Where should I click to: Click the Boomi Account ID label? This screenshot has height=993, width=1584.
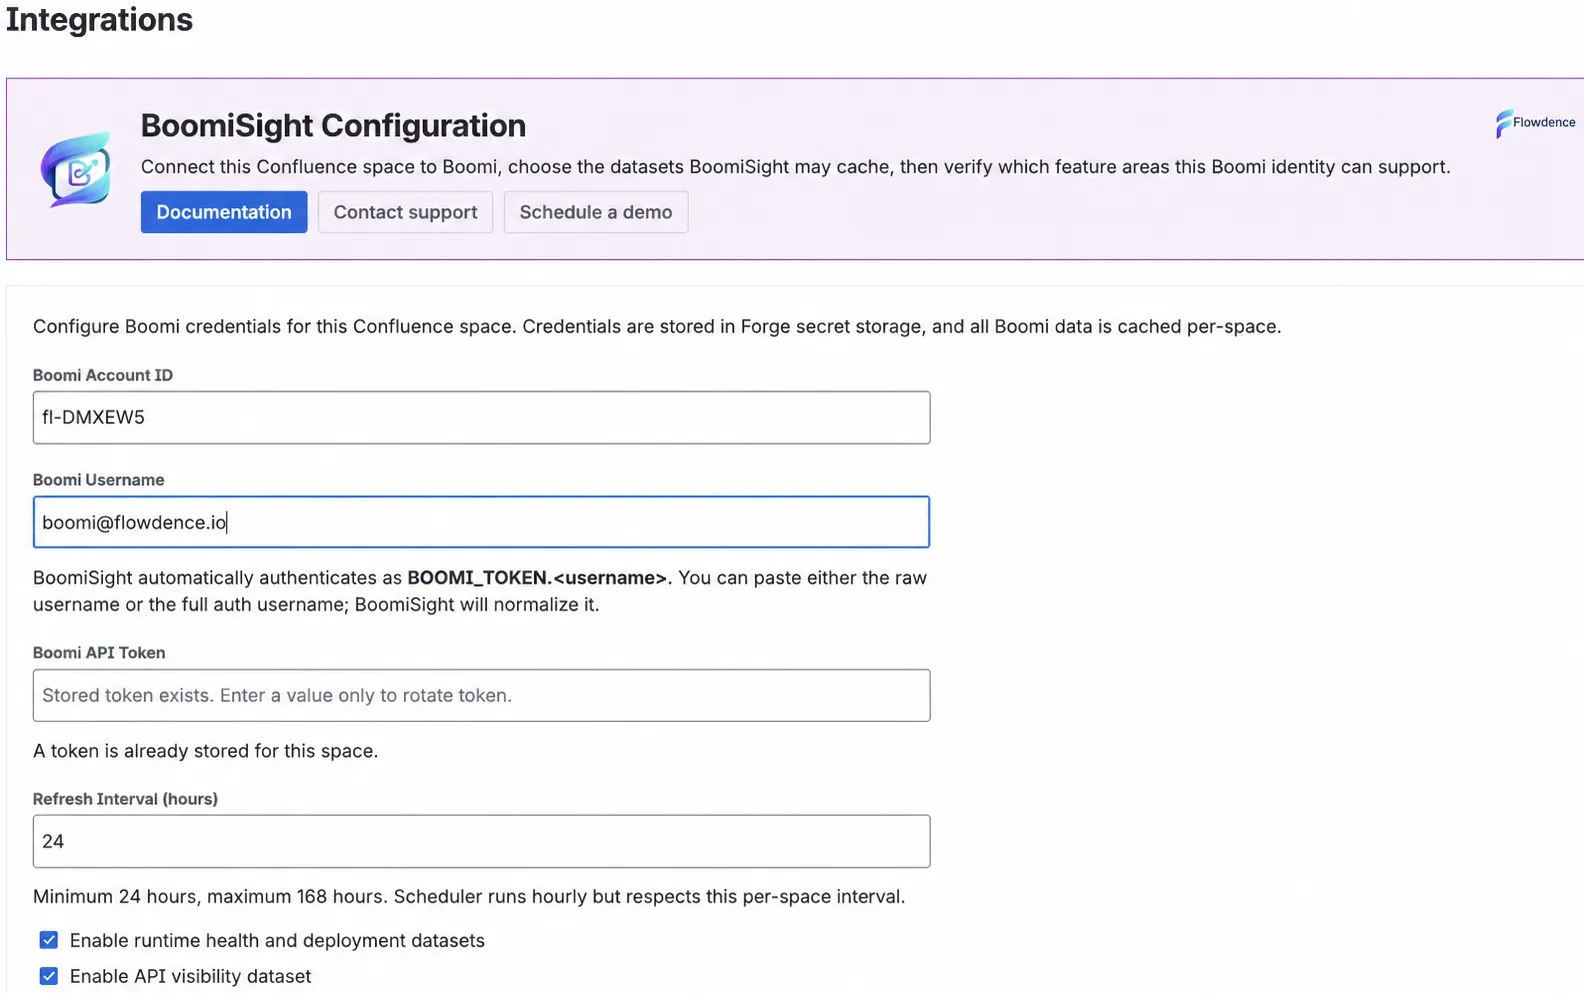click(x=103, y=375)
